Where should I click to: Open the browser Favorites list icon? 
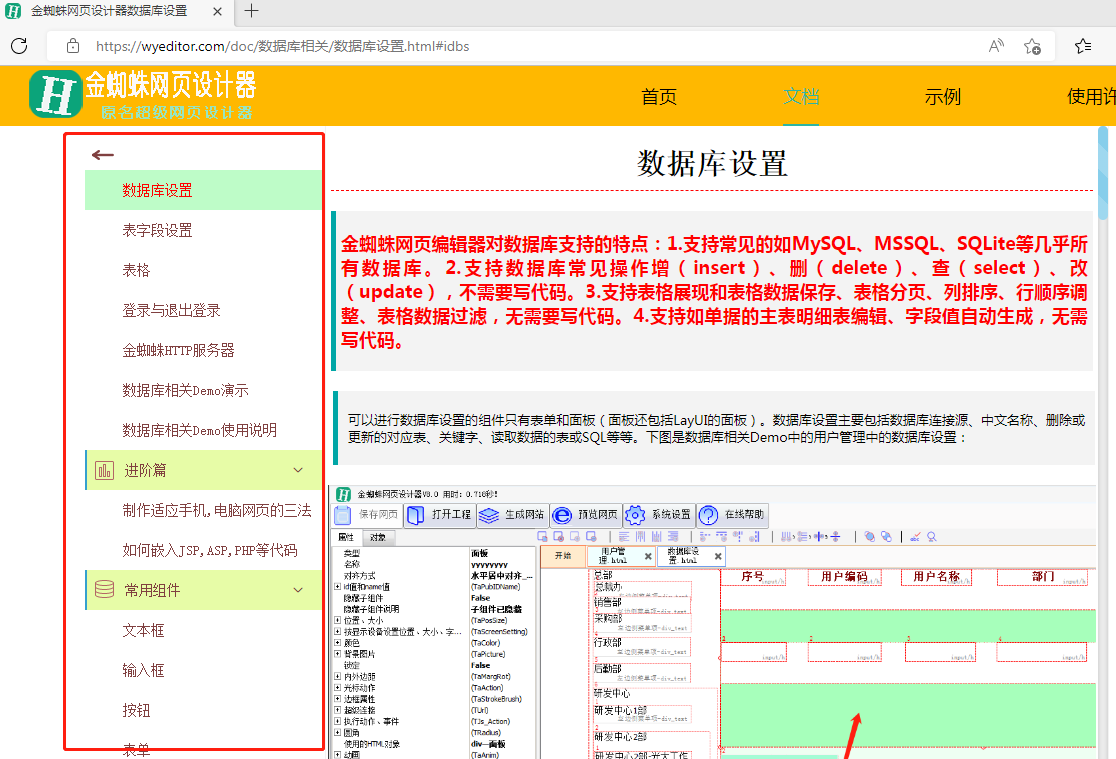point(1083,46)
